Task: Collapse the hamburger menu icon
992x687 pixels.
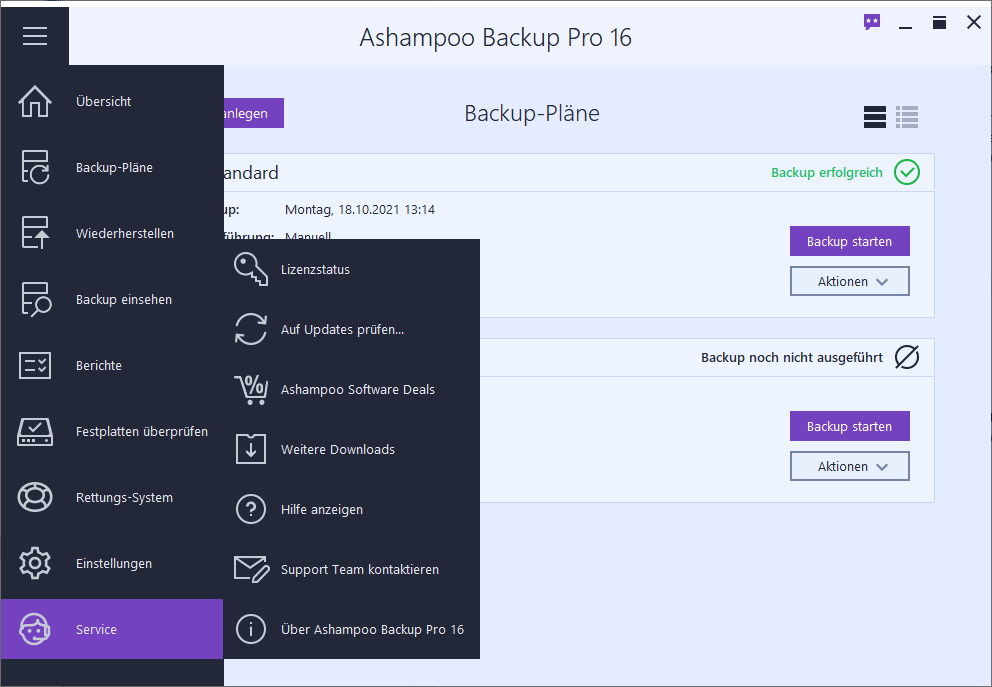Action: click(x=35, y=35)
